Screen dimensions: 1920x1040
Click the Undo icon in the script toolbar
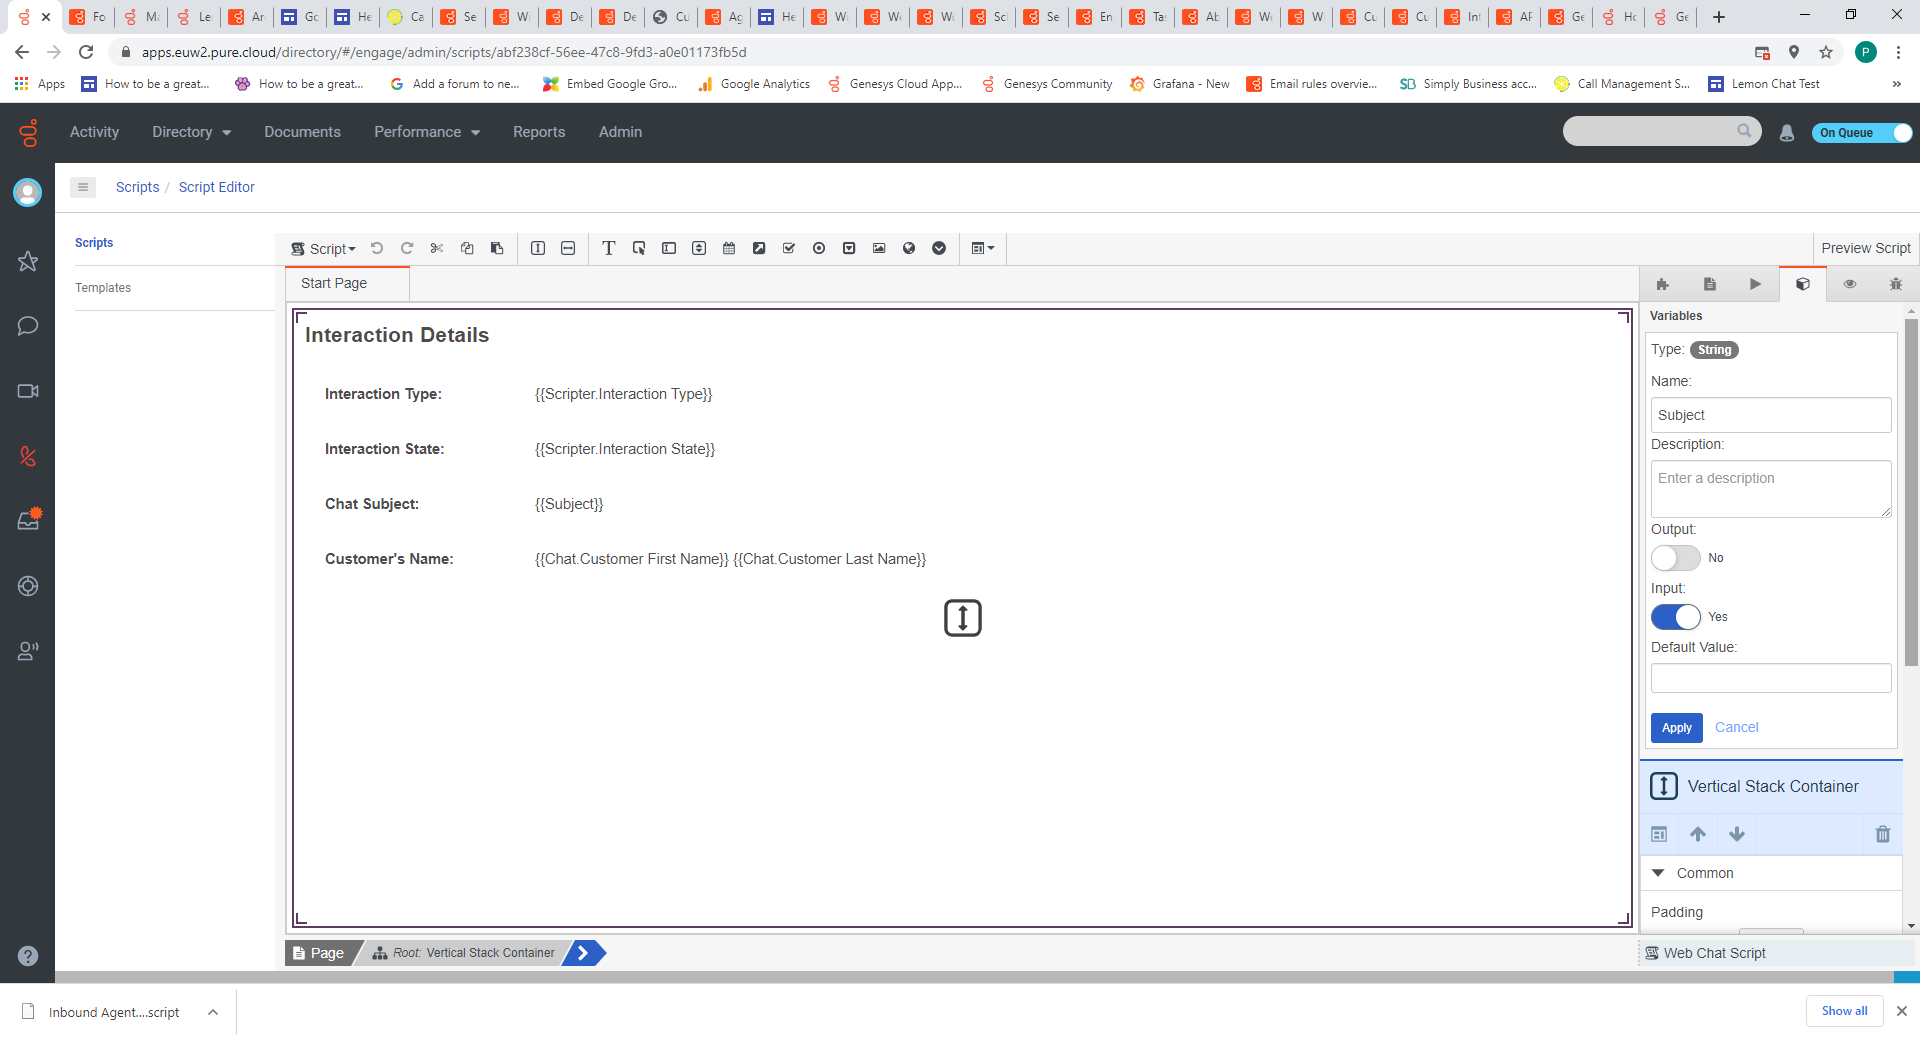377,248
